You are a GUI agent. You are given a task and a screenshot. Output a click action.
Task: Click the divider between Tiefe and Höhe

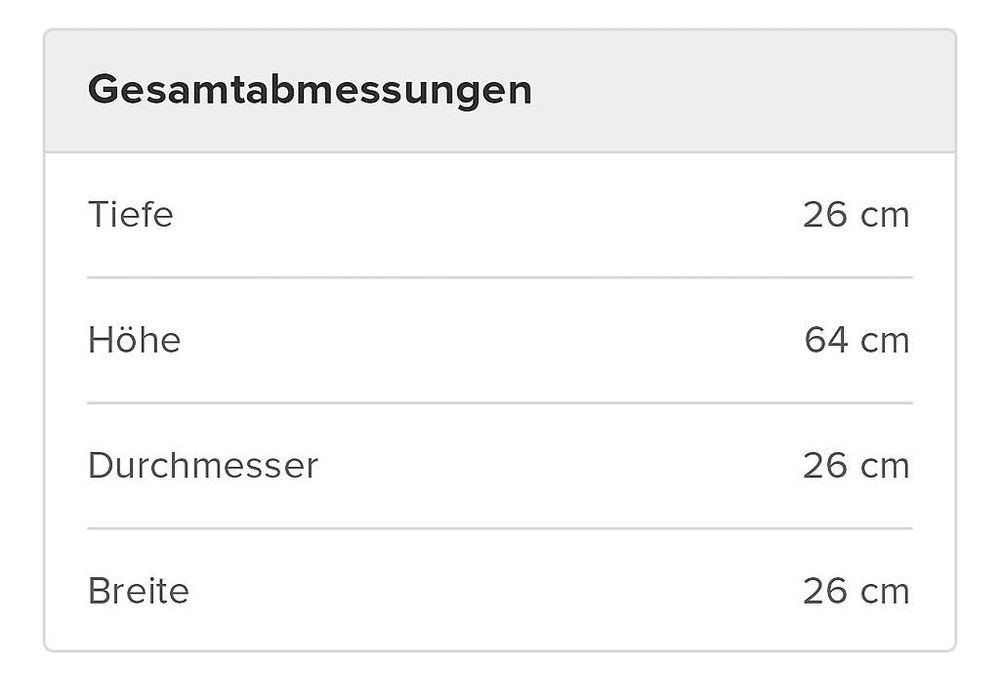tap(500, 277)
